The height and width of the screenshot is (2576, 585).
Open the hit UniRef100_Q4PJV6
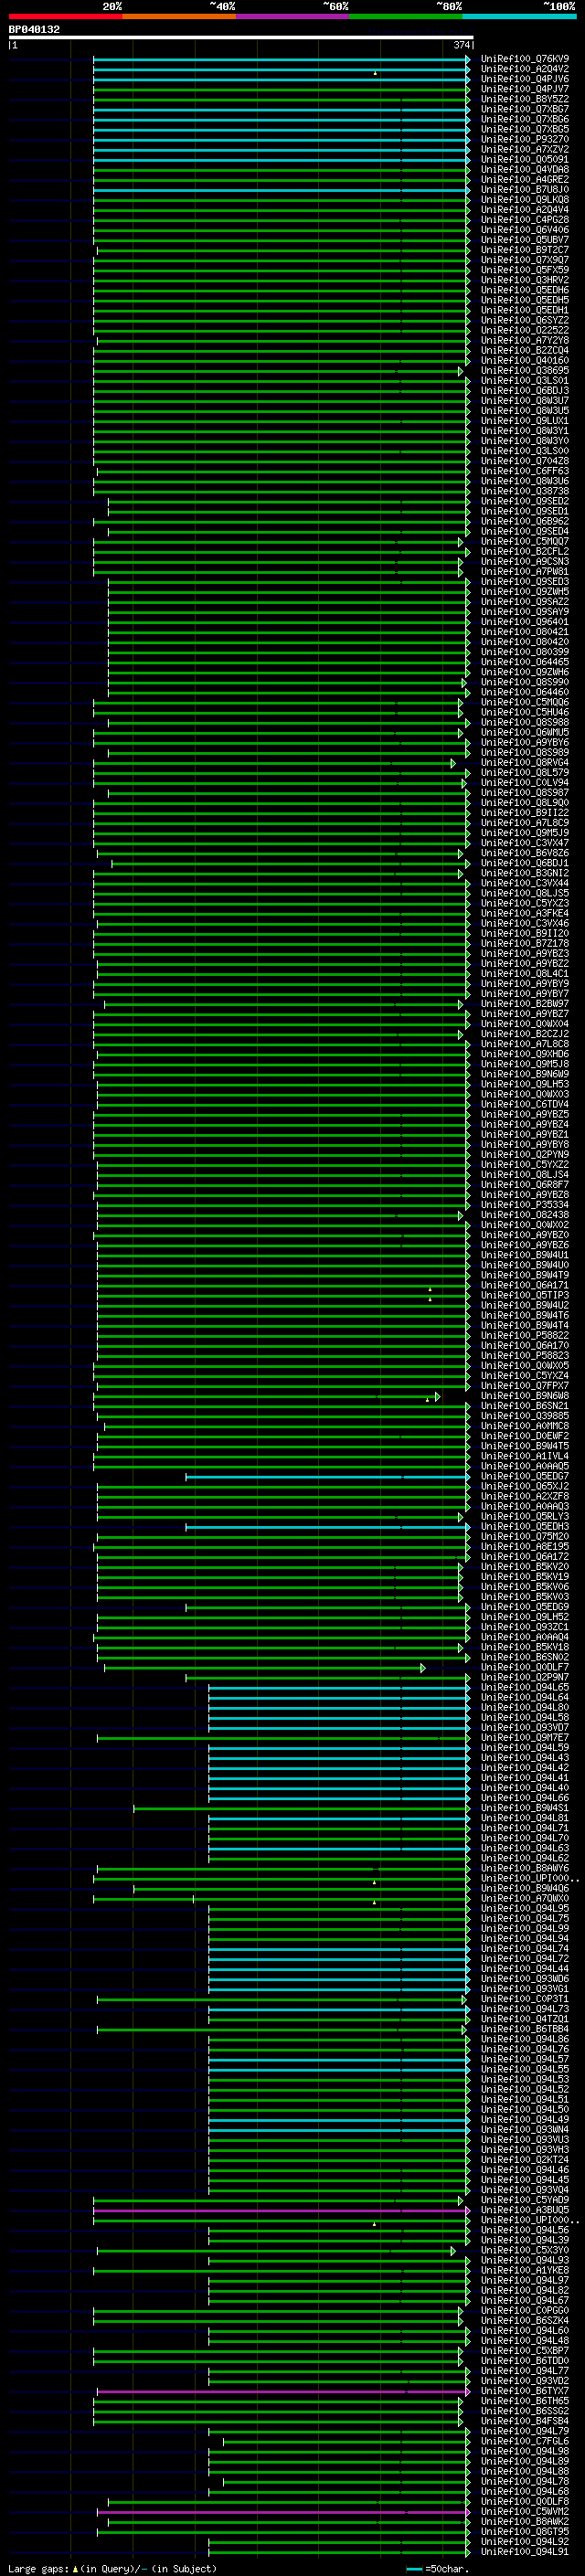525,79
